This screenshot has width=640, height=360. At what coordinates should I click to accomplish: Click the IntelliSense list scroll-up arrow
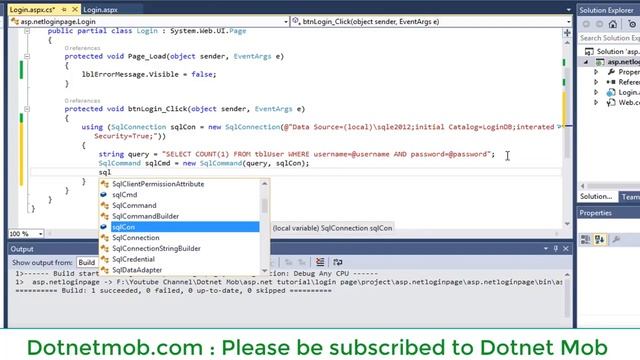coord(264,184)
